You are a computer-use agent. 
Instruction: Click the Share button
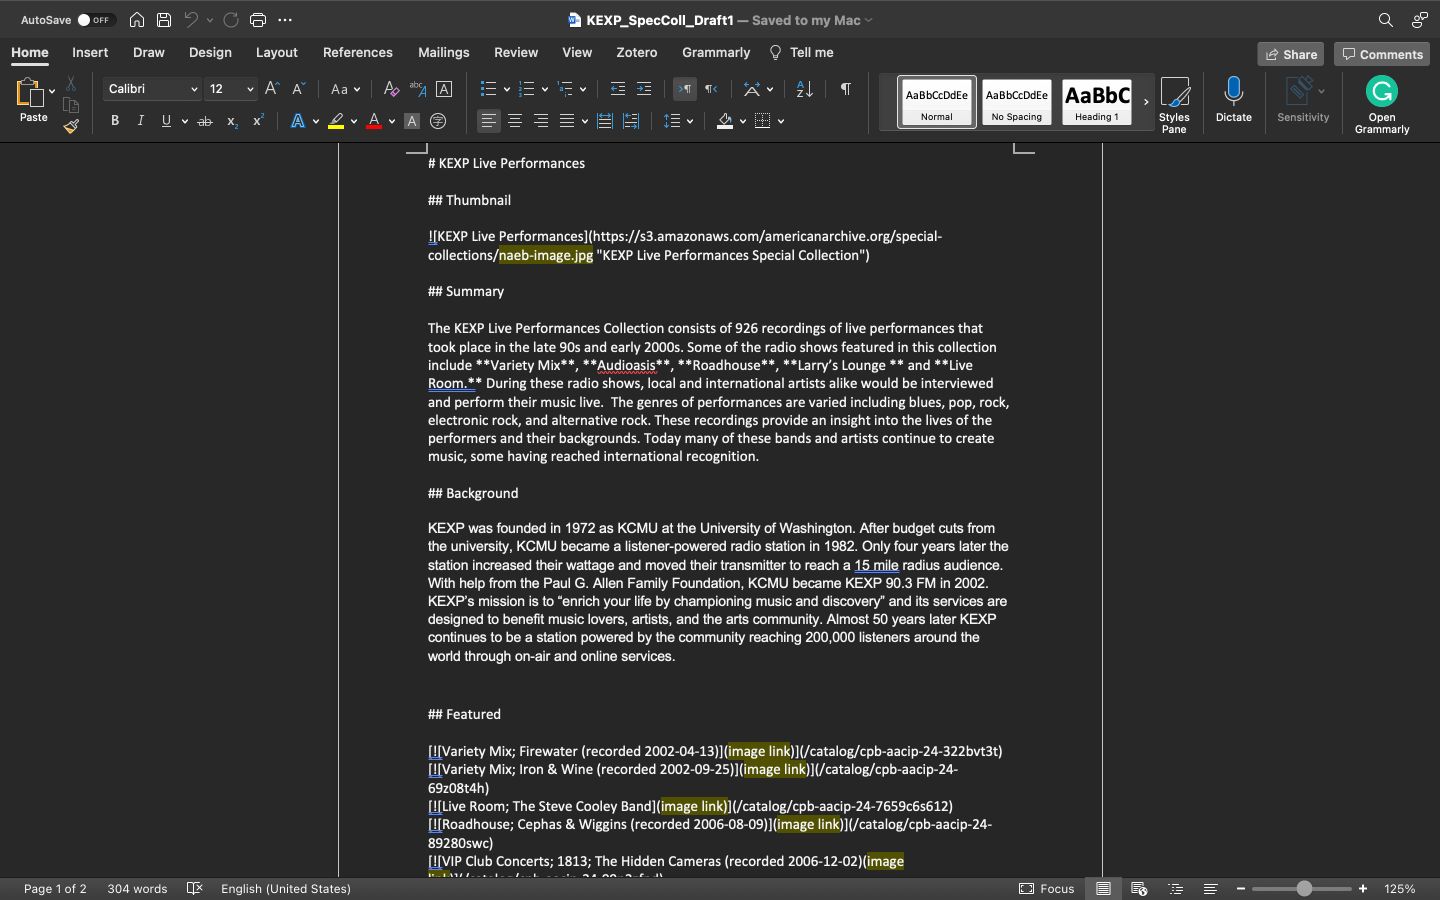coord(1290,54)
